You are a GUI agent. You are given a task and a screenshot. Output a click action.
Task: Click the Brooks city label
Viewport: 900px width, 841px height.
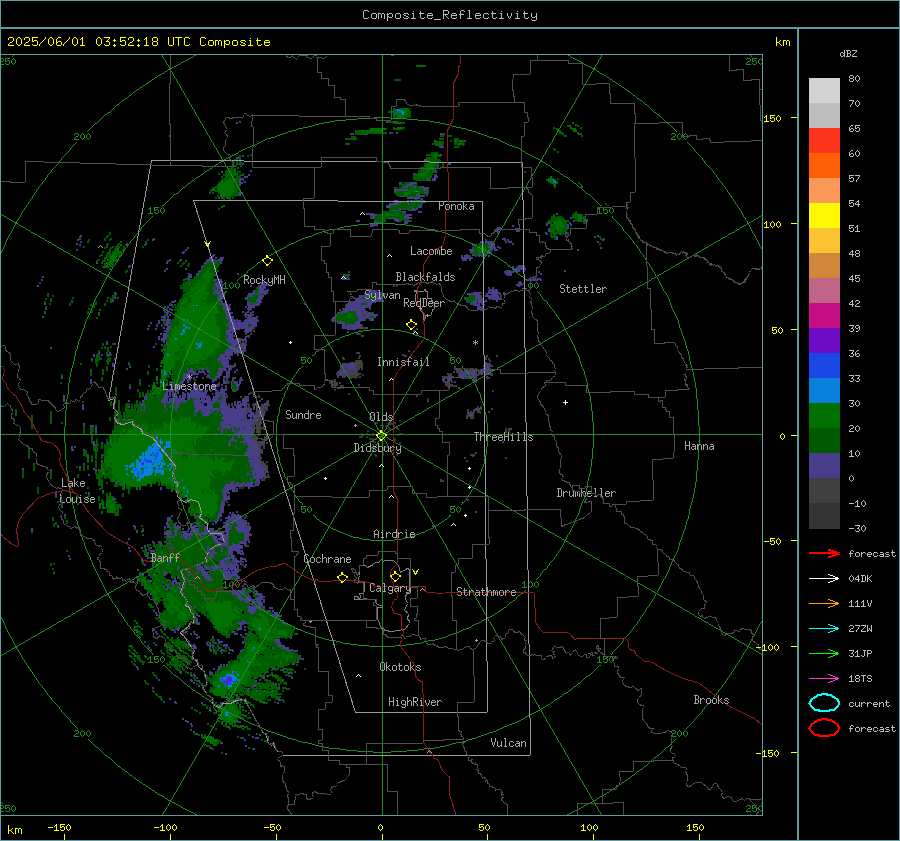click(x=711, y=700)
